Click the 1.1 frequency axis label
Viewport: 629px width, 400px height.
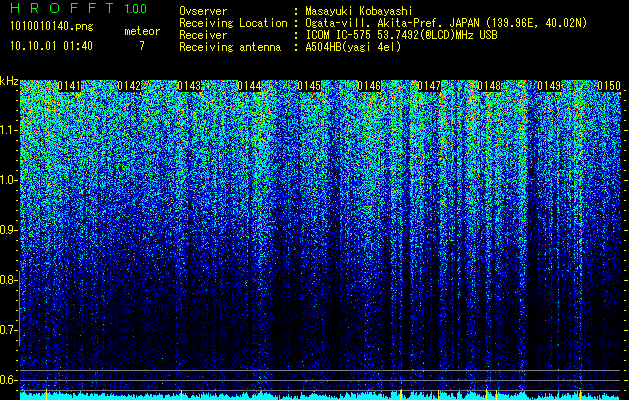tap(8, 130)
